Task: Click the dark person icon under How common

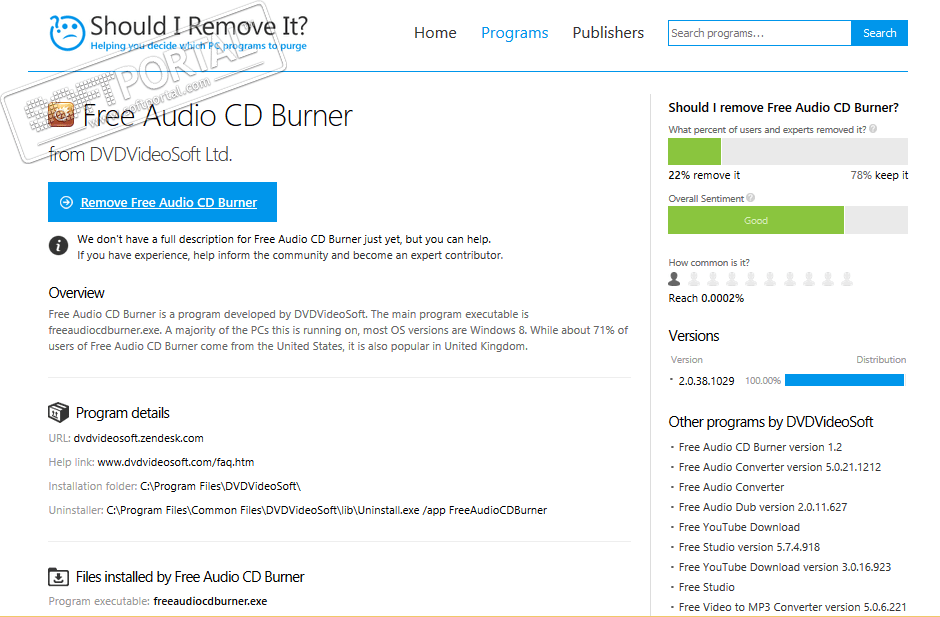Action: pos(675,279)
